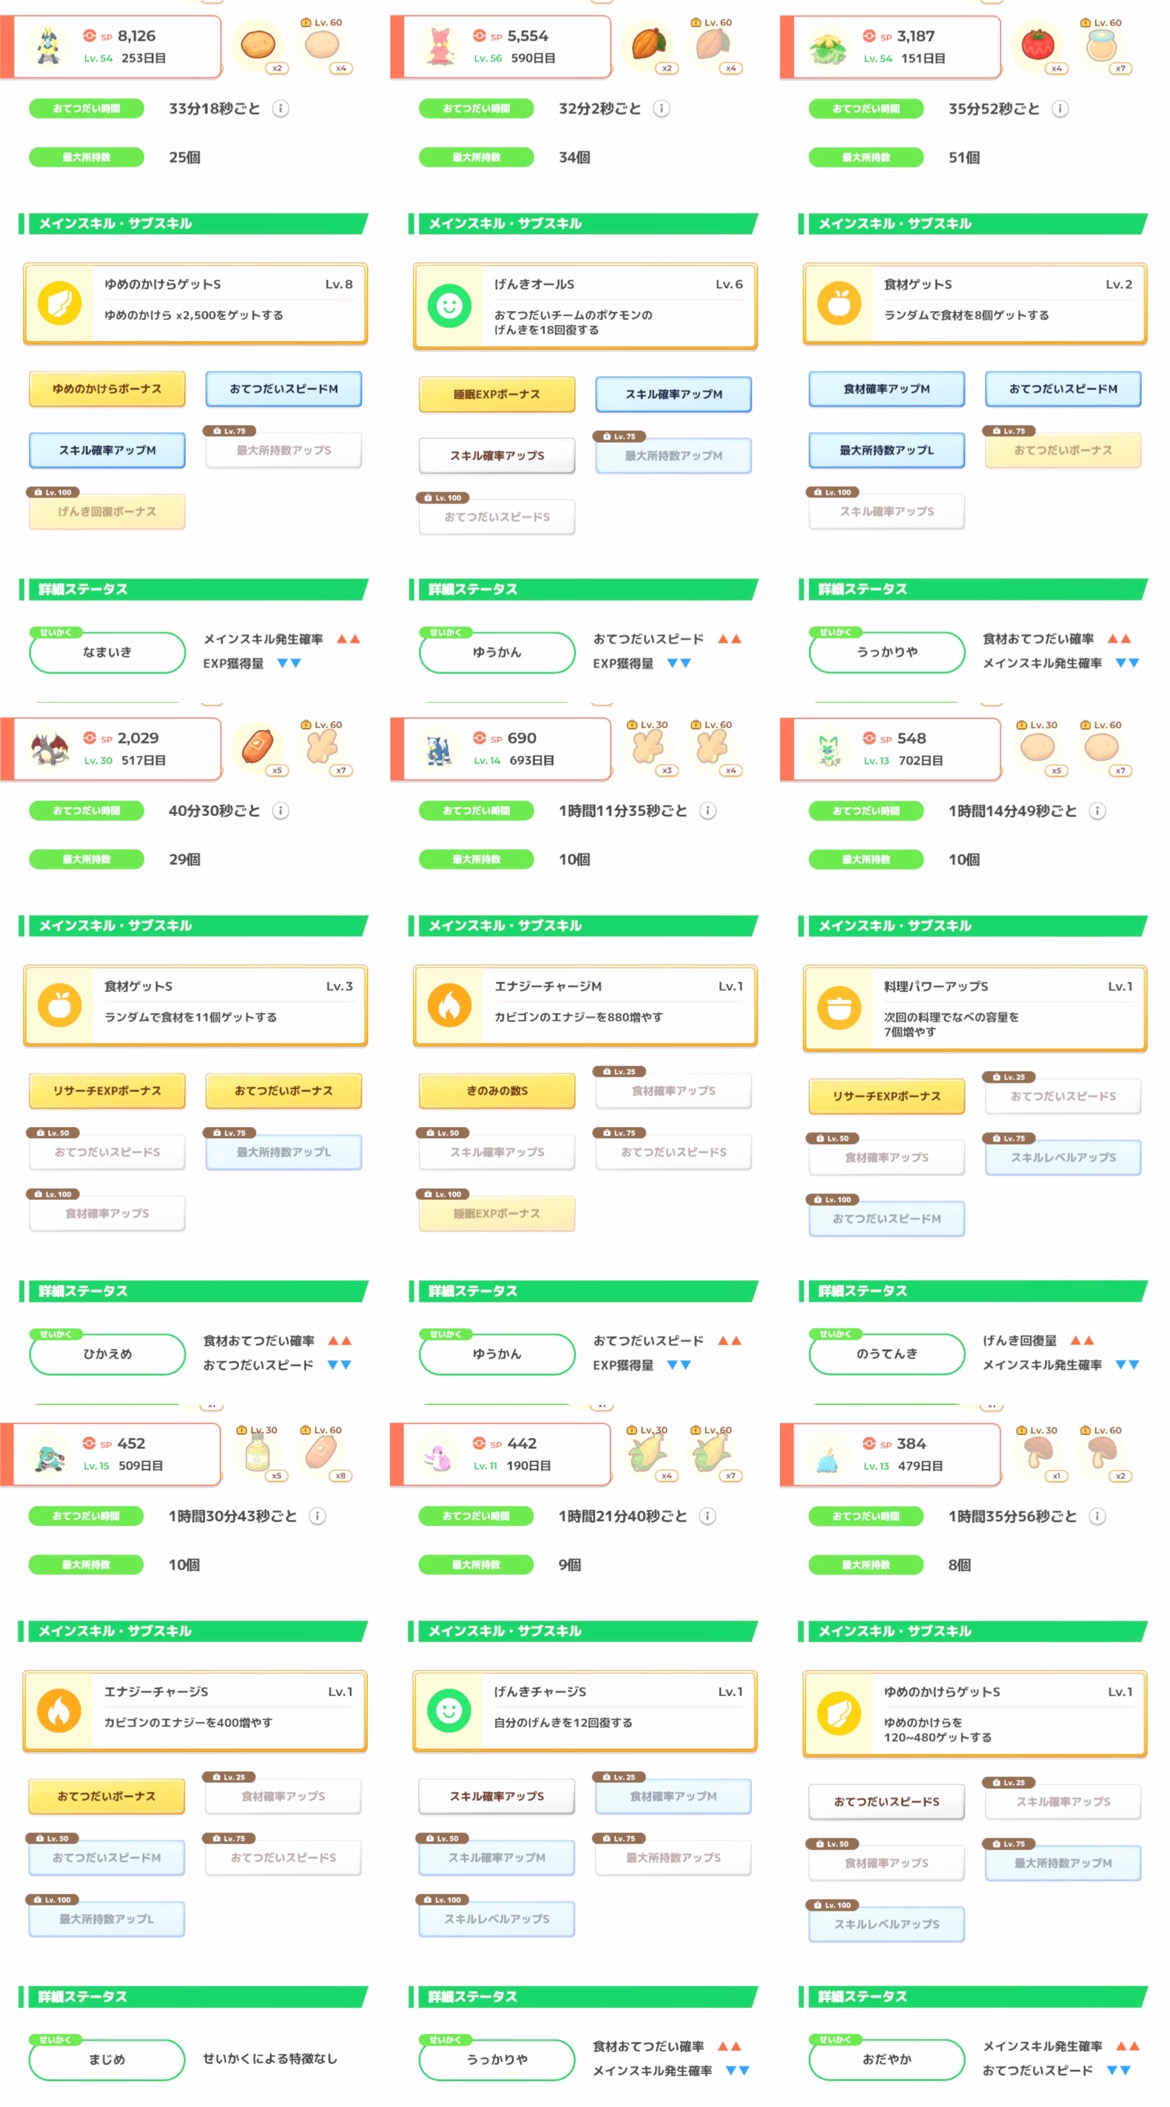Tap the info icon beside 33分18秒ごと
This screenshot has height=2107, width=1170.
click(x=281, y=109)
